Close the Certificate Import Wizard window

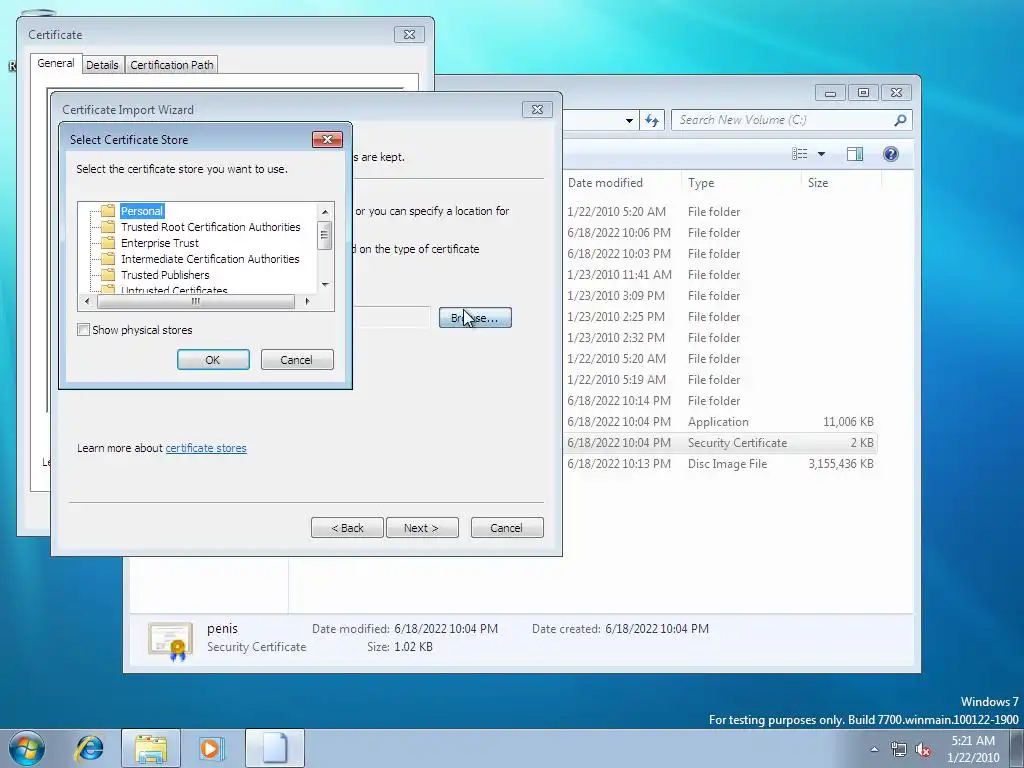pos(537,110)
